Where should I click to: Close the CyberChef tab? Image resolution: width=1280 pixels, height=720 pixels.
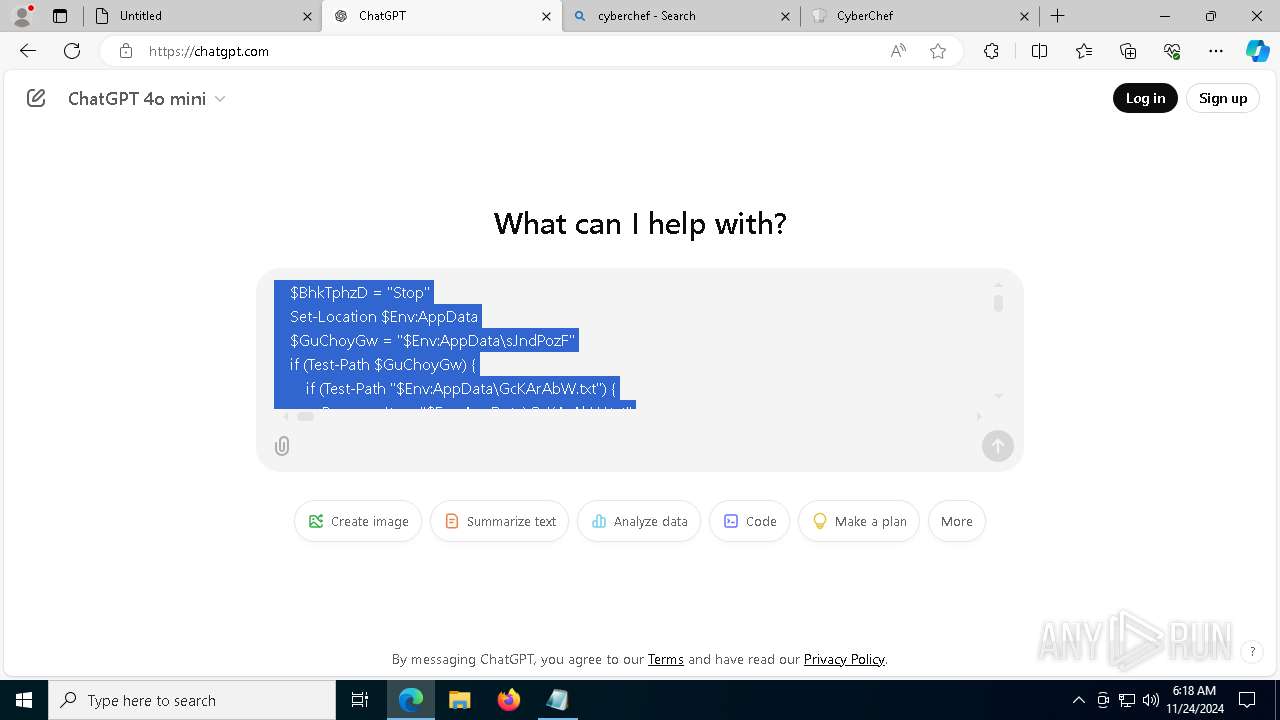pos(1024,16)
